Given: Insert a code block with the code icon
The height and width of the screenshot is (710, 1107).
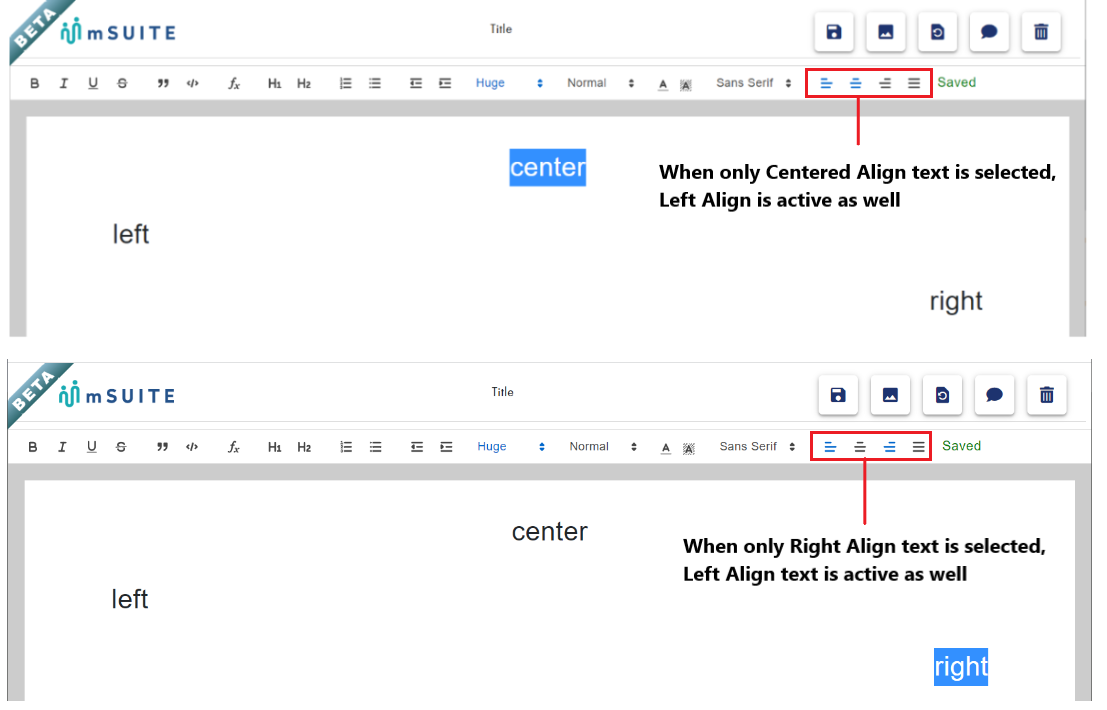Looking at the screenshot, I should click(192, 83).
